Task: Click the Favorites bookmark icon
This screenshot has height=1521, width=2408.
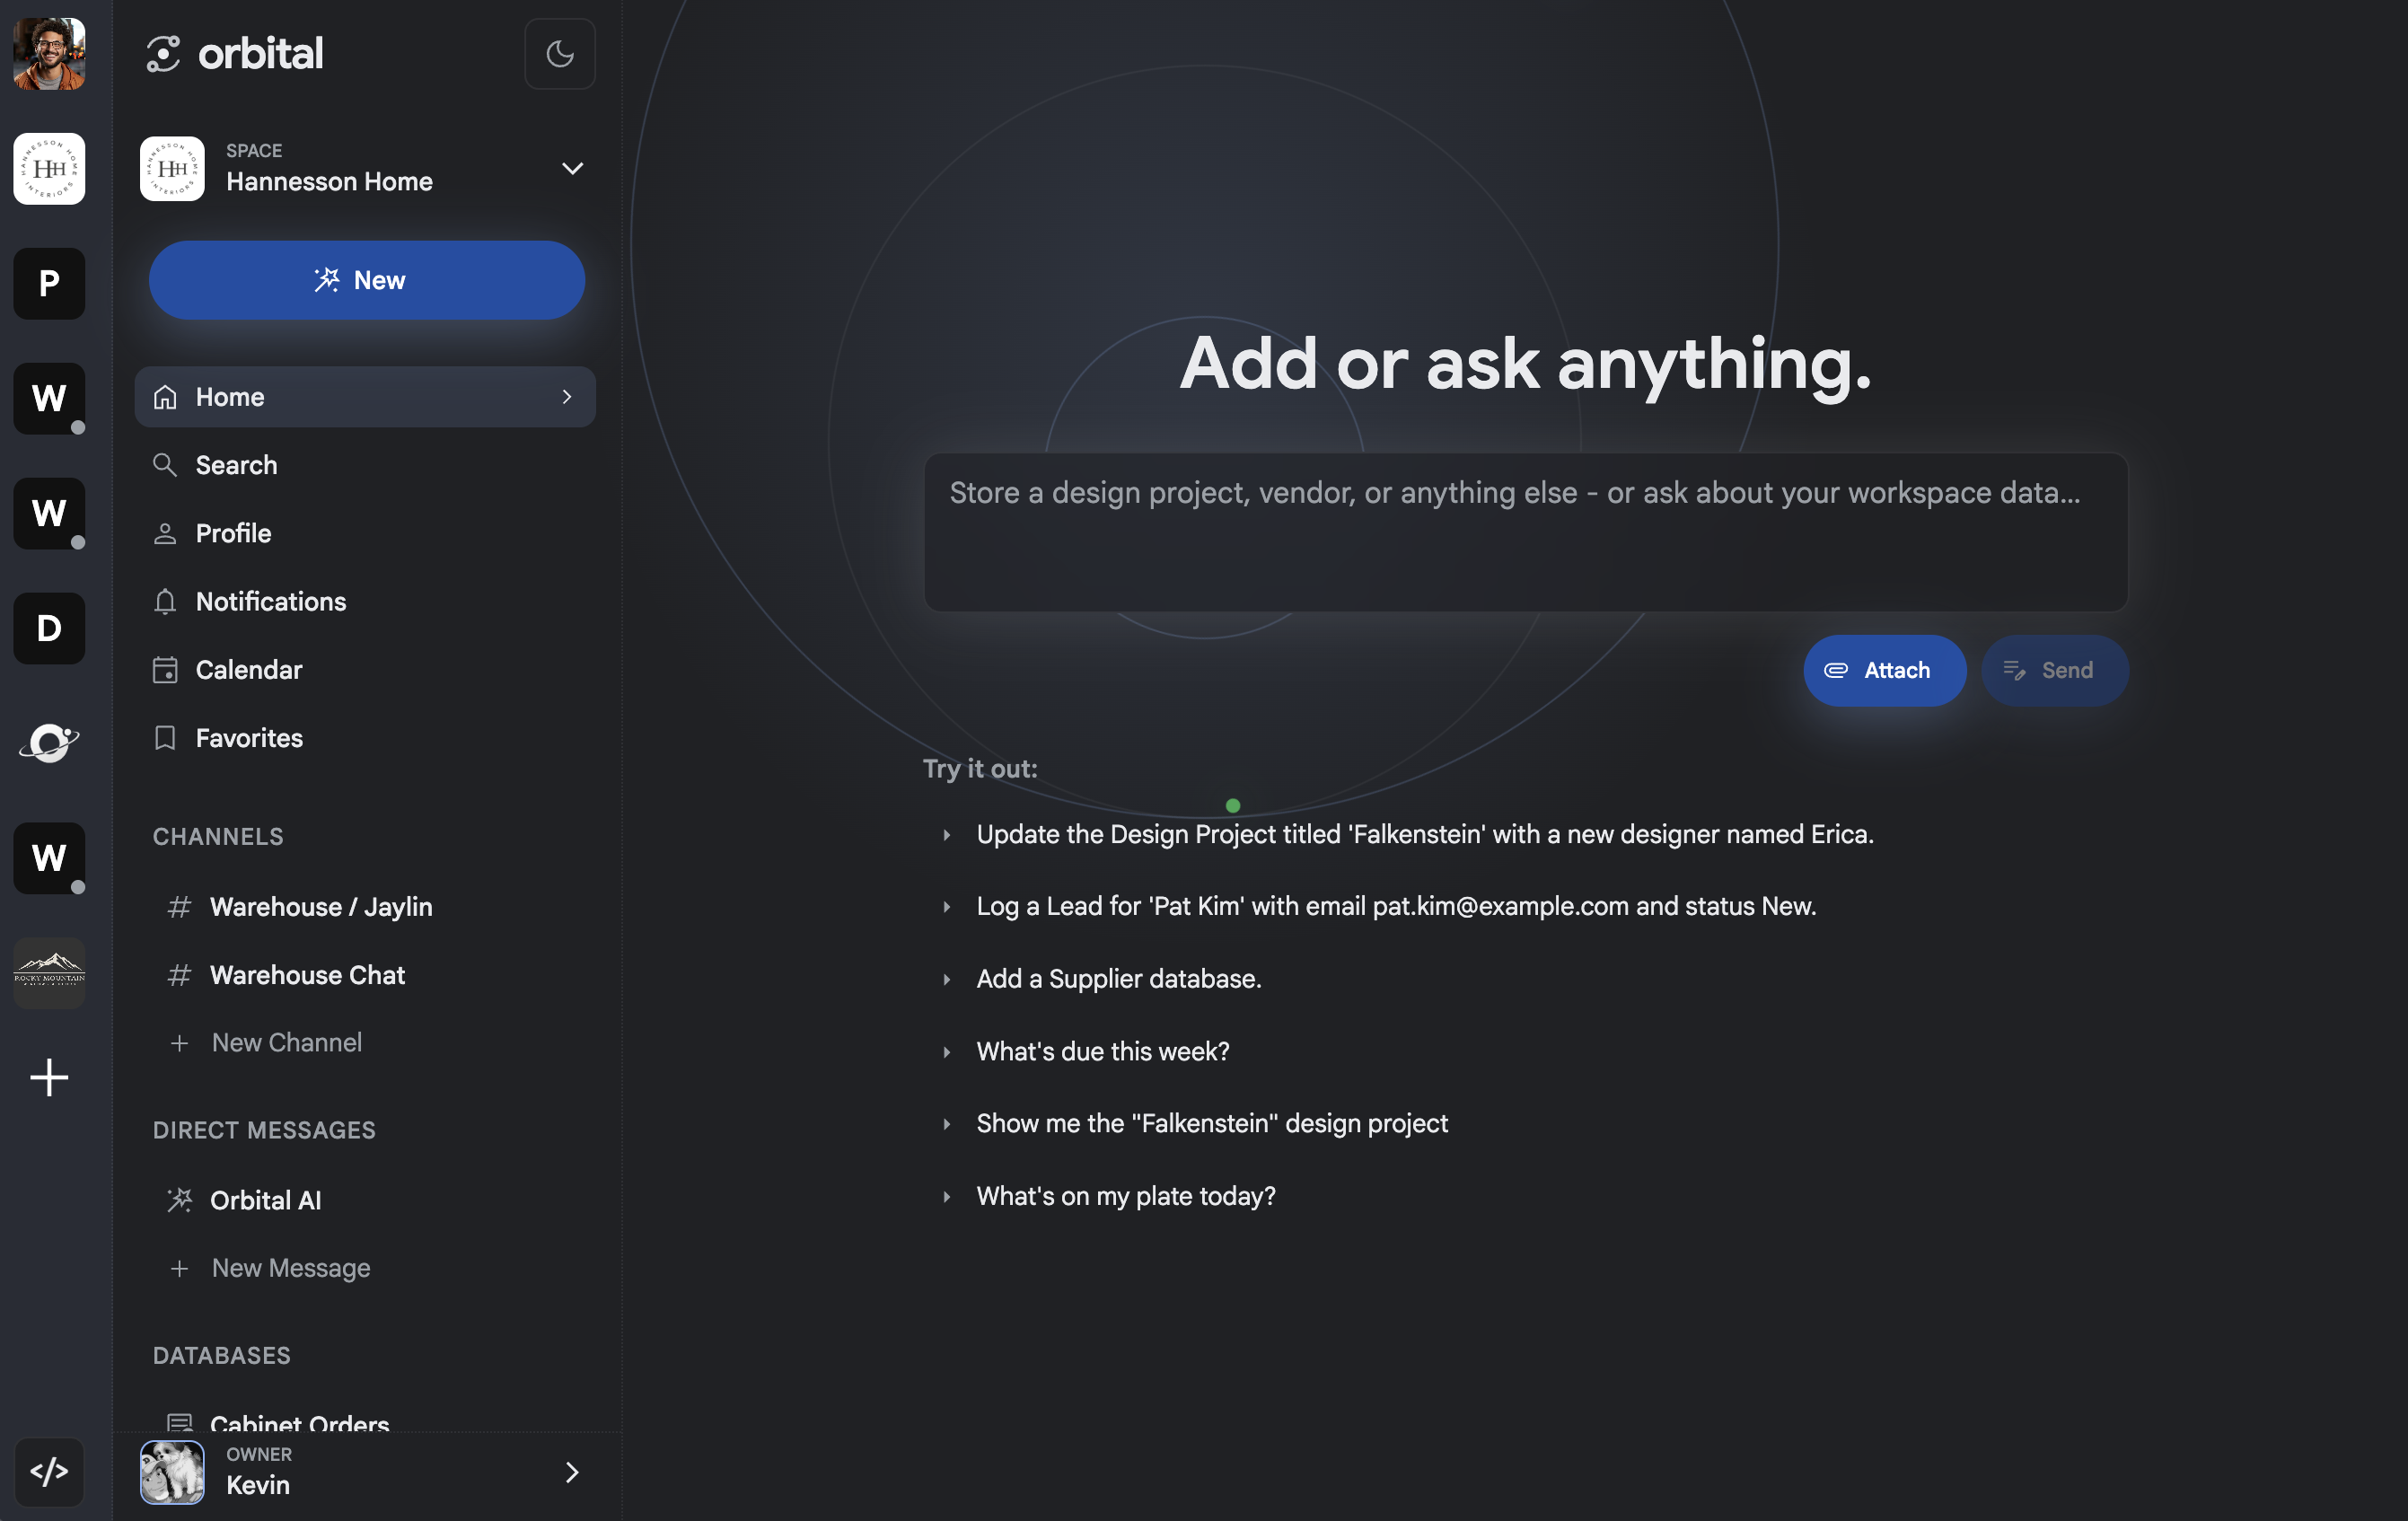Action: [x=165, y=738]
